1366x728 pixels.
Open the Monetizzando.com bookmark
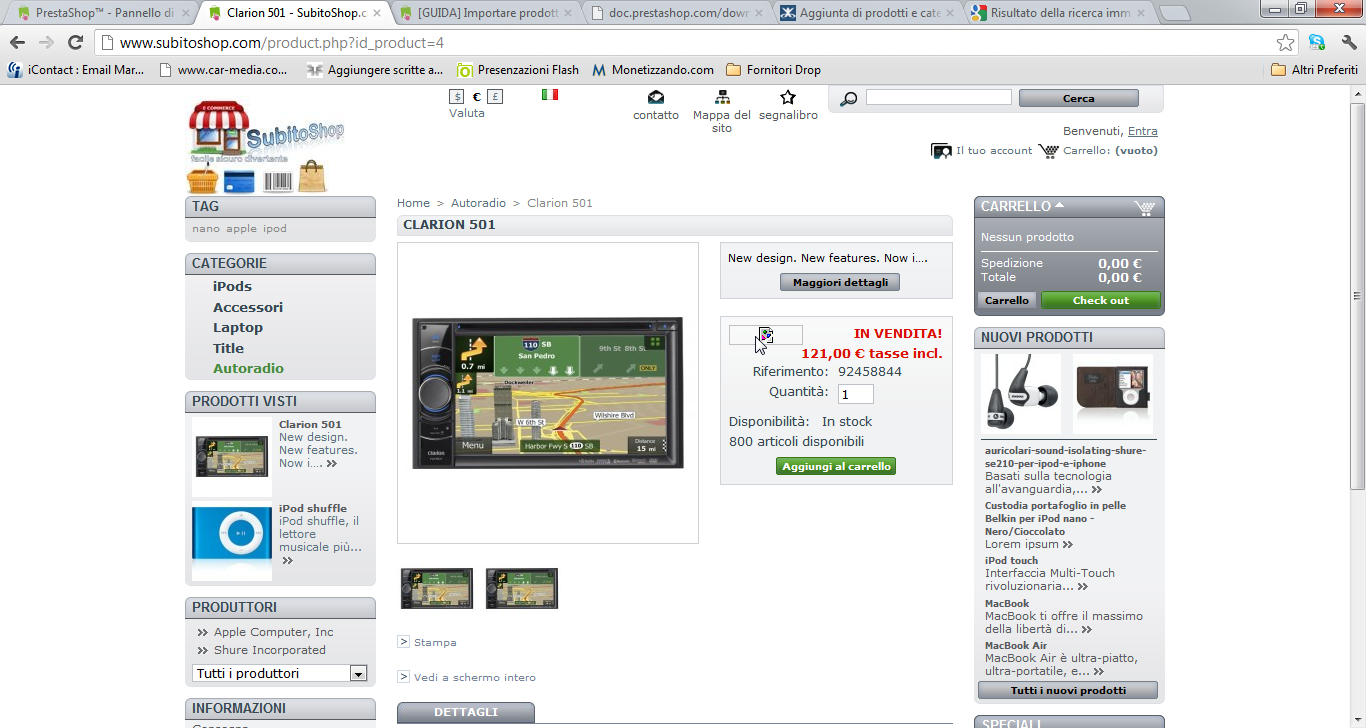(x=653, y=70)
